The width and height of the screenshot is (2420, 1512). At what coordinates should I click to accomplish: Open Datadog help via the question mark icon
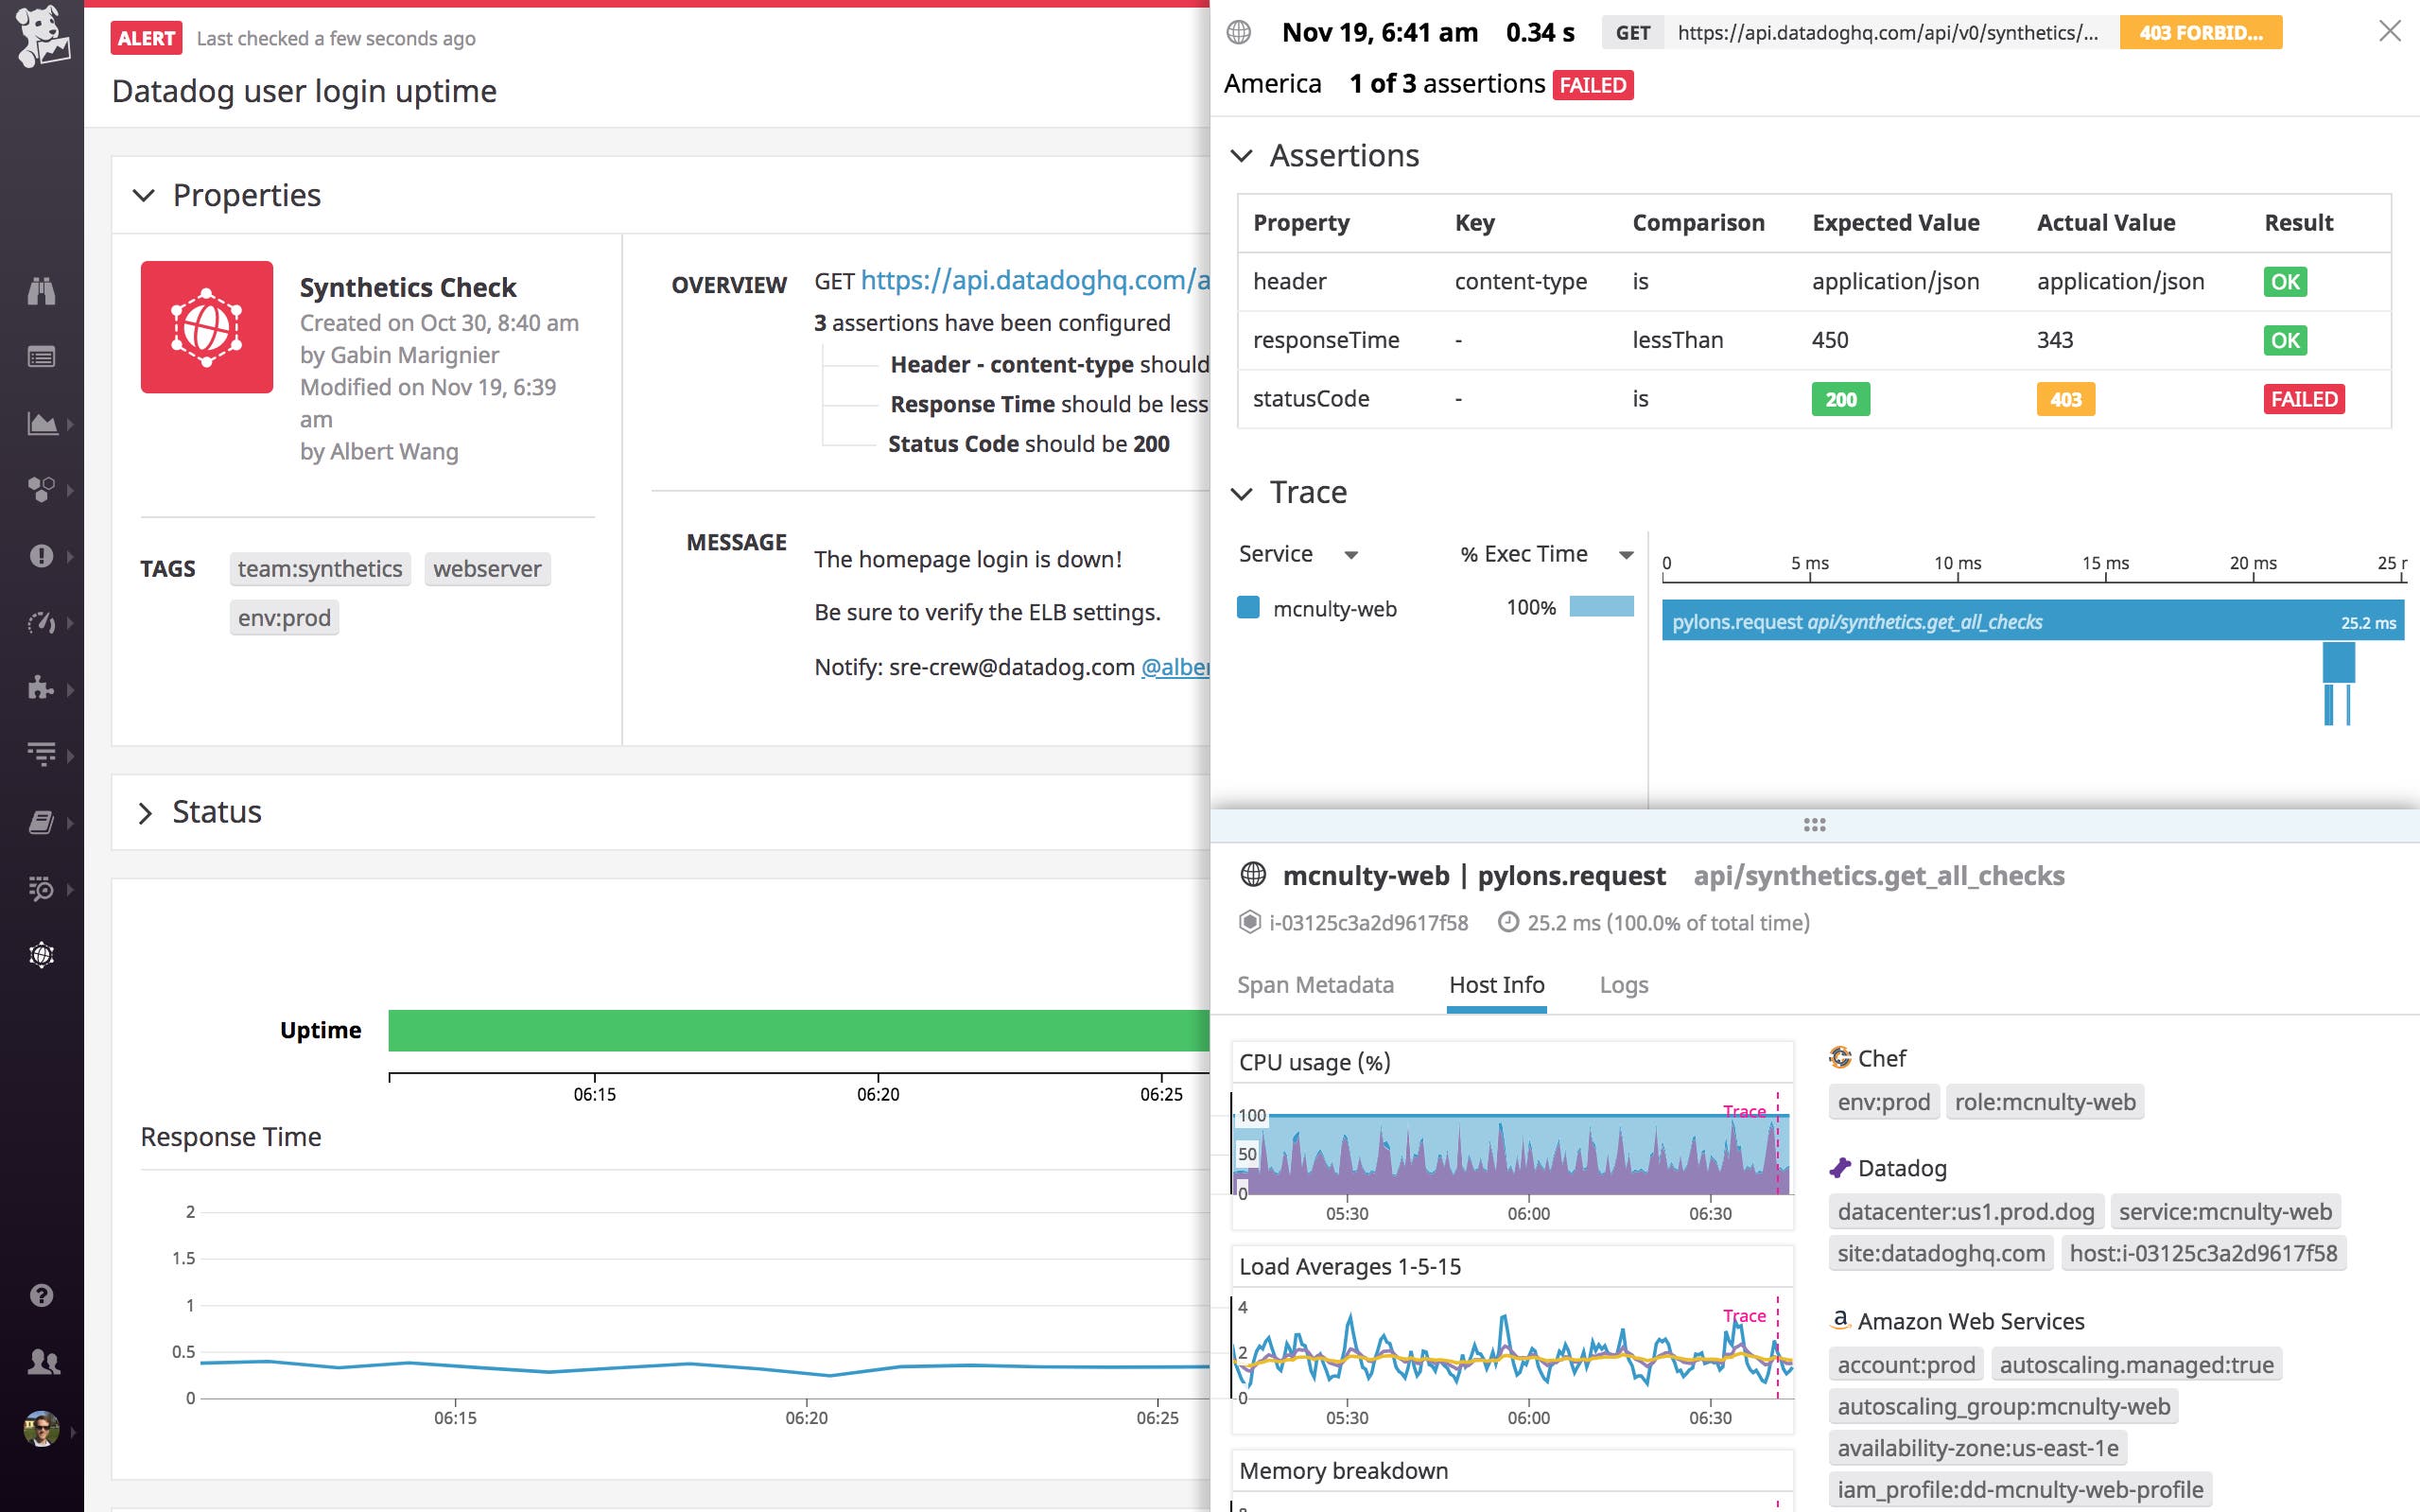[x=42, y=1295]
